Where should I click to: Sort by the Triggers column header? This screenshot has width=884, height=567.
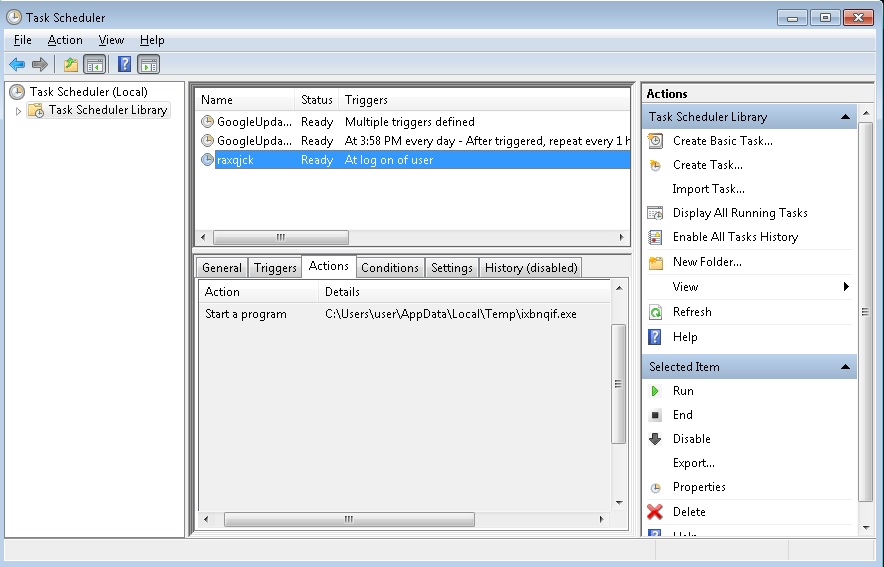point(484,100)
